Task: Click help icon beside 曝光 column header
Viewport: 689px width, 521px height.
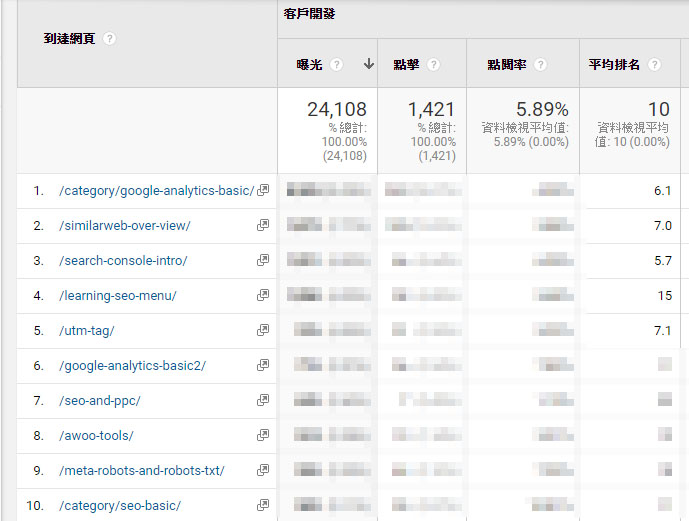Action: pos(337,65)
